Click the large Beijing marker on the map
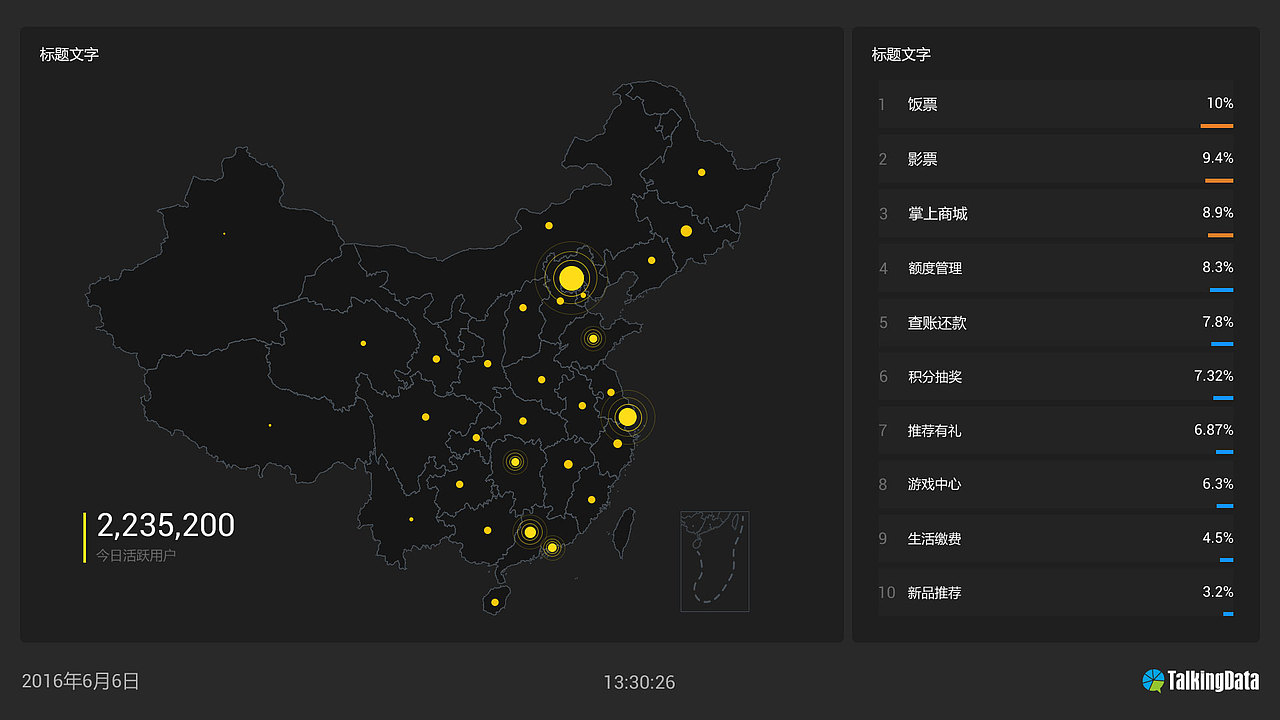 coord(570,277)
